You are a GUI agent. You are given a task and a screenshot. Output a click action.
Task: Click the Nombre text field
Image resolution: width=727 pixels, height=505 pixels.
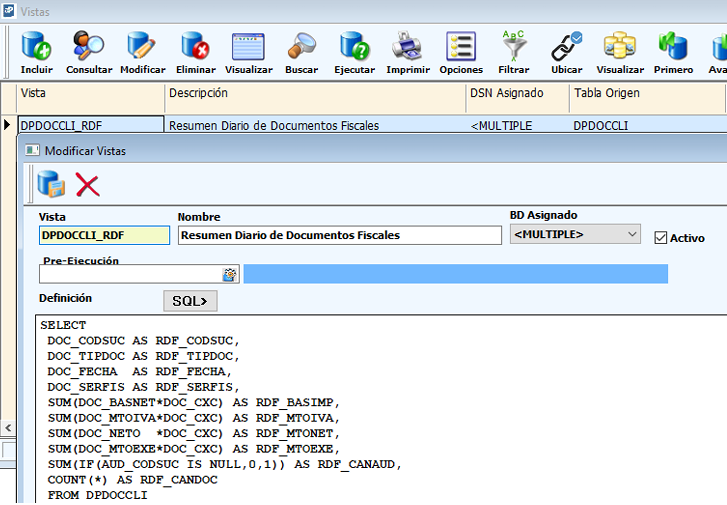[339, 235]
